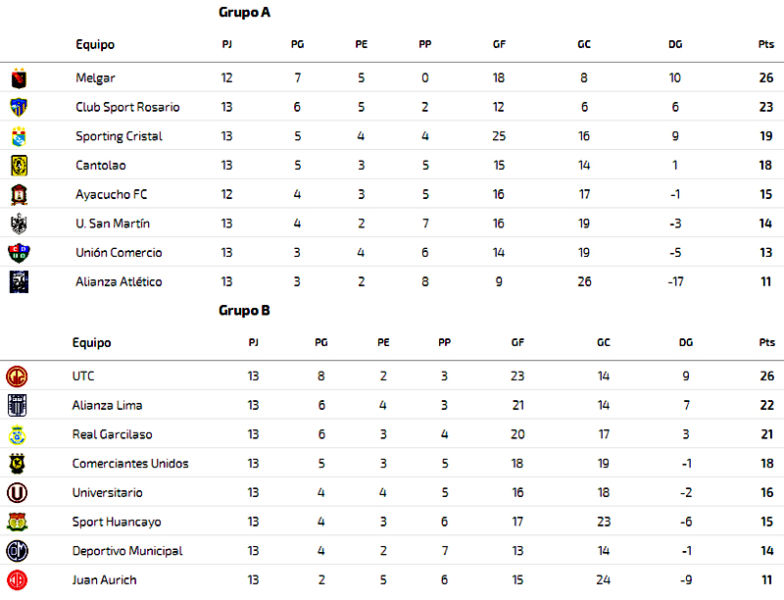Image resolution: width=784 pixels, height=600 pixels.
Task: Click the Melgar team crest
Action: [19, 78]
